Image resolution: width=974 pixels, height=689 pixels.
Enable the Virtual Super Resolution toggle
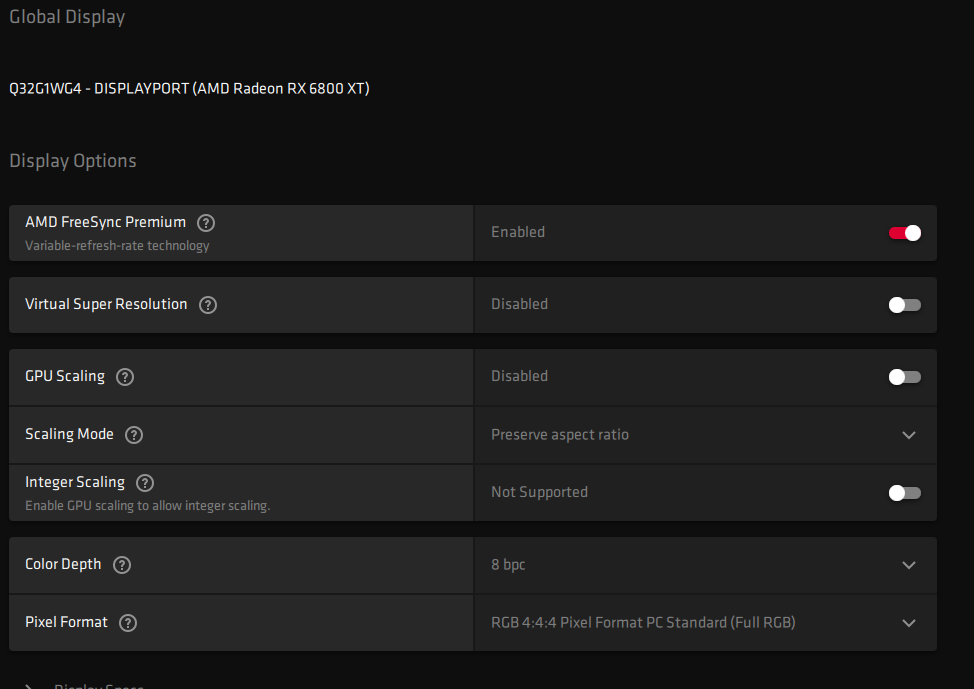(x=904, y=305)
